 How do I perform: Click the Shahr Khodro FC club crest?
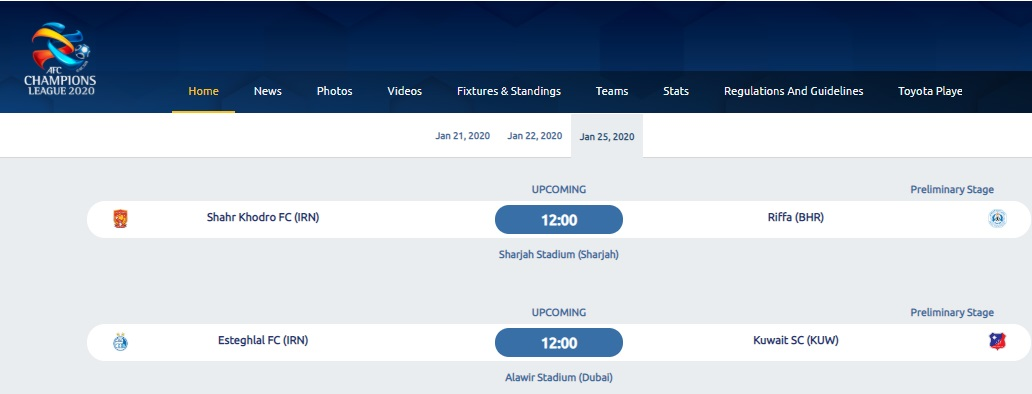point(120,219)
